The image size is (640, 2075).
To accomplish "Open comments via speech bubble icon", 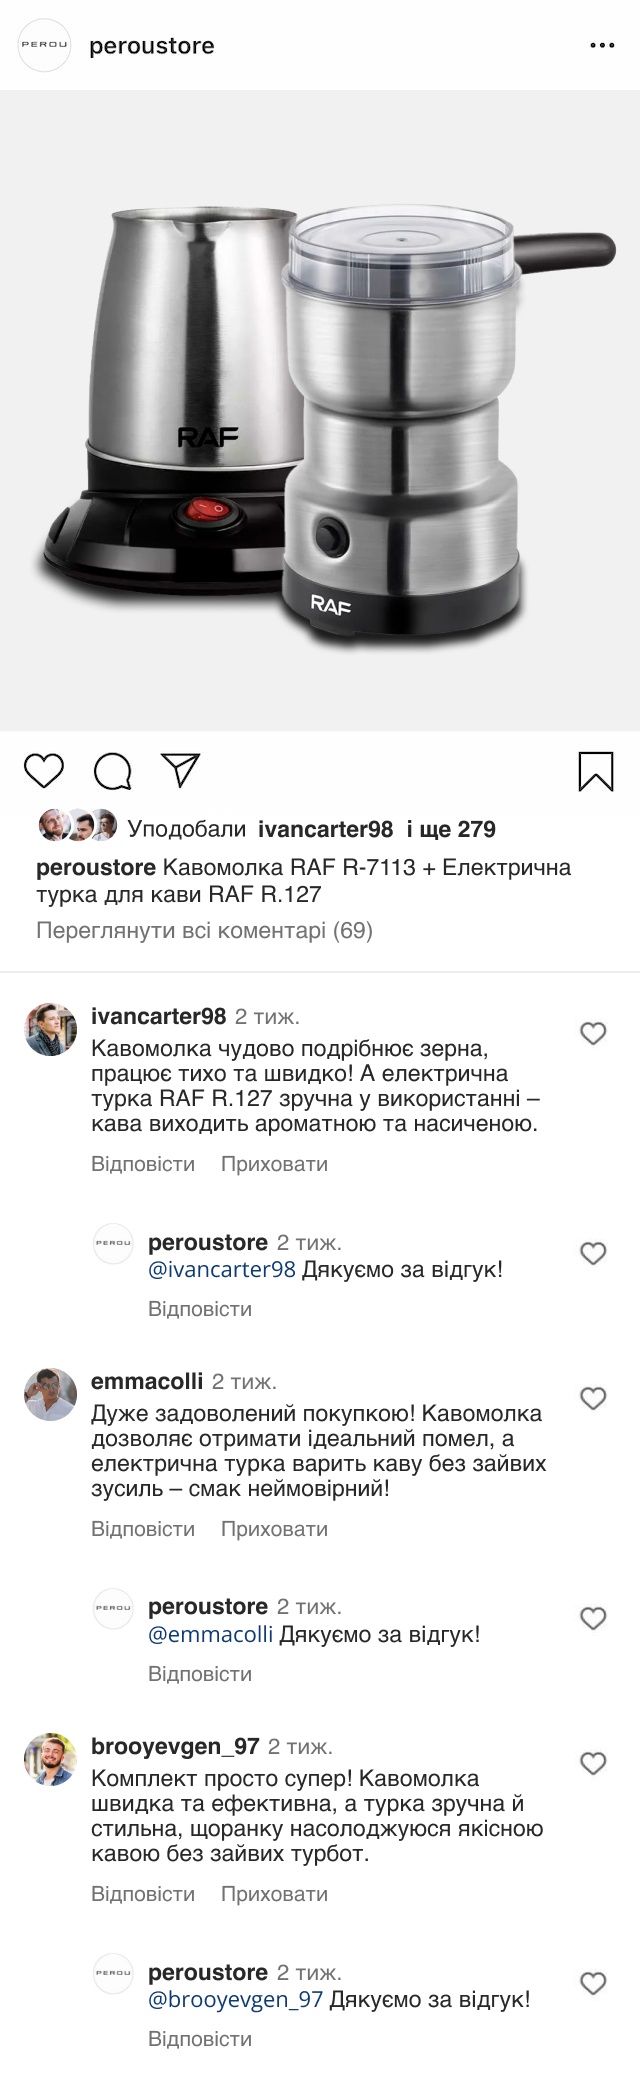I will [x=113, y=771].
